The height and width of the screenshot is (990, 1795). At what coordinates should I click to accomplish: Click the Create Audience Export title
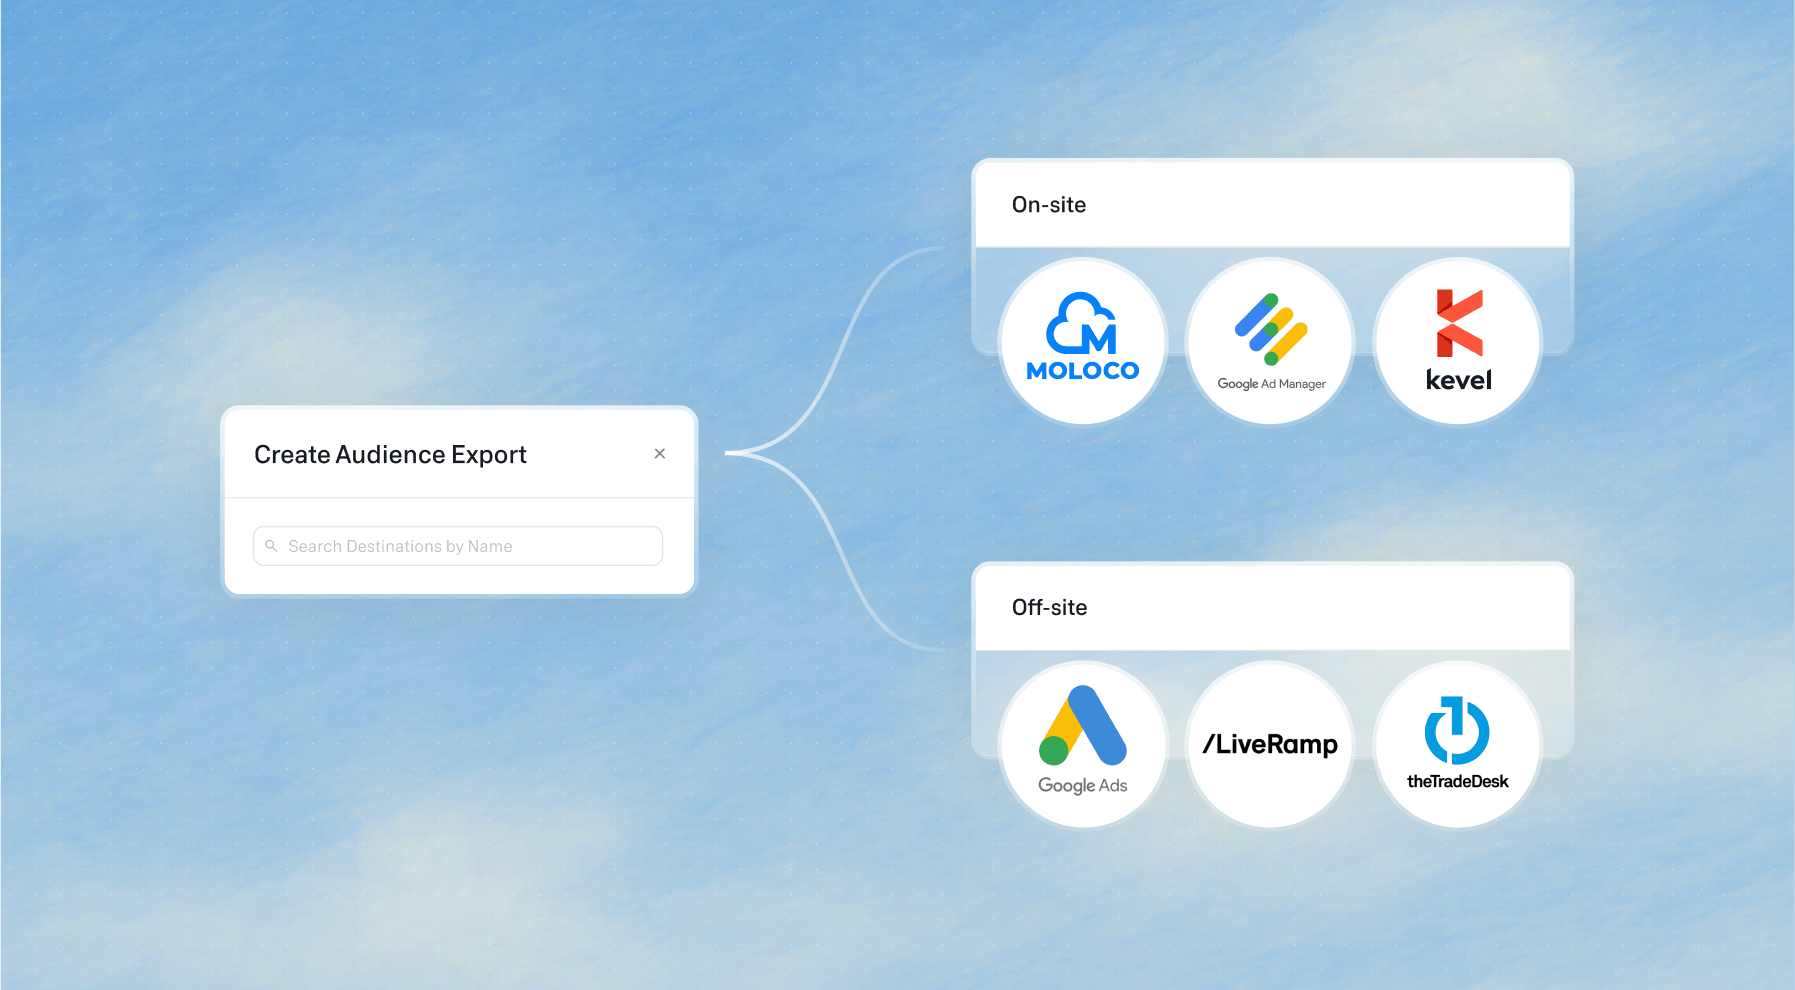(390, 455)
